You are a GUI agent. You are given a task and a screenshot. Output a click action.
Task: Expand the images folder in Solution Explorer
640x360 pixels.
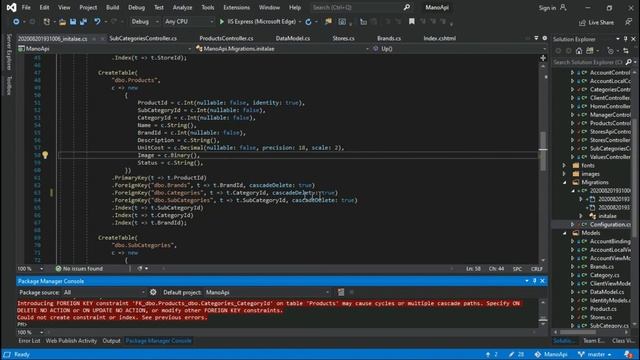(x=564, y=174)
